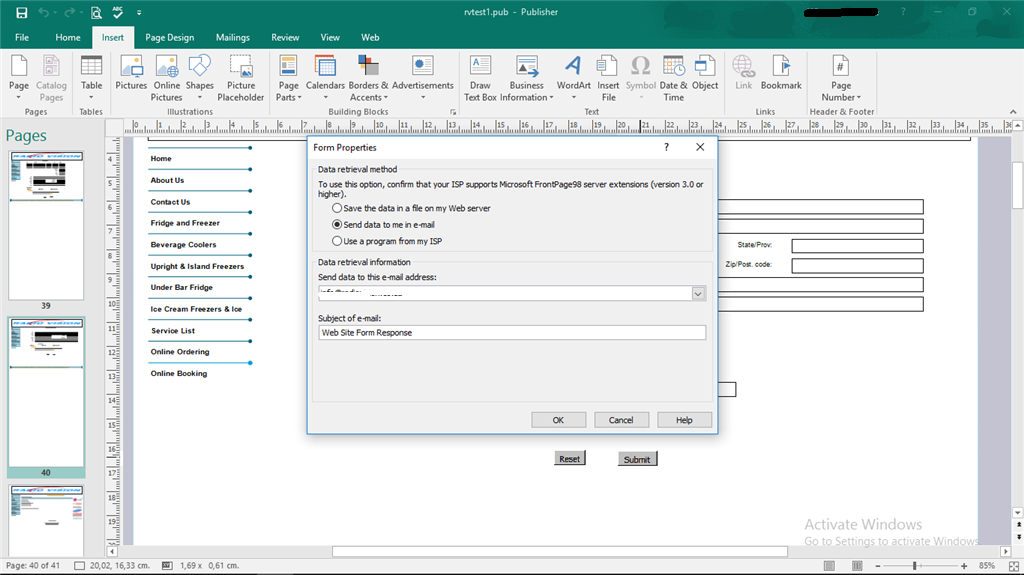Viewport: 1024px width, 575px height.
Task: Click the Zip/Post. code input field
Action: (x=857, y=266)
